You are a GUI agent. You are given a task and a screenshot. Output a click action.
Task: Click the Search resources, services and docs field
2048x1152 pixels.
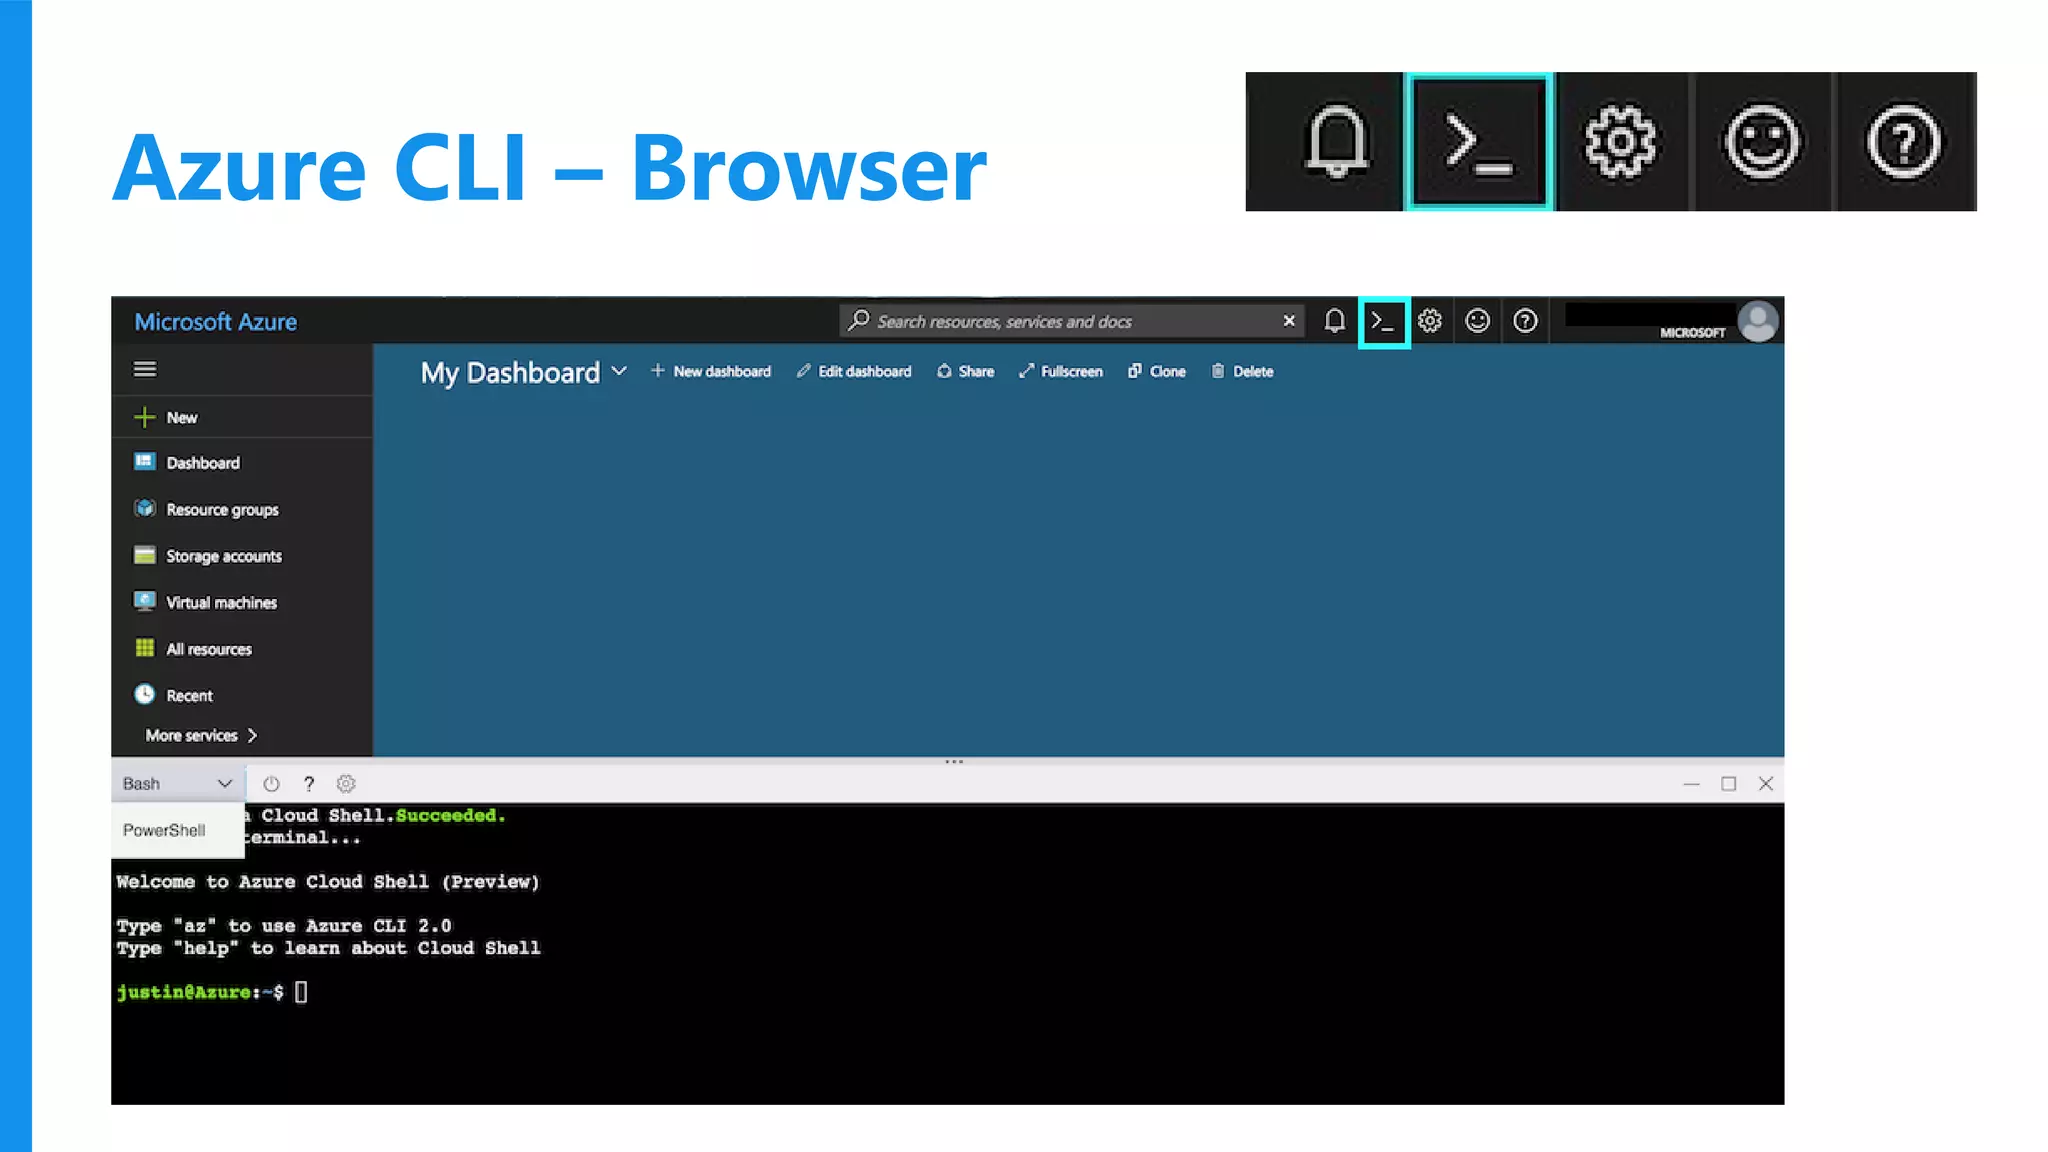1072,321
